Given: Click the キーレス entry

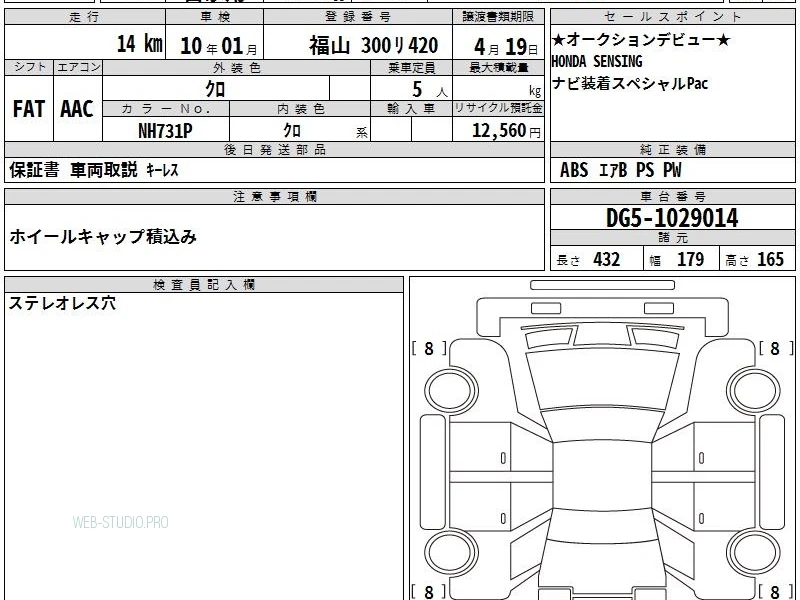Looking at the screenshot, I should coord(163,170).
